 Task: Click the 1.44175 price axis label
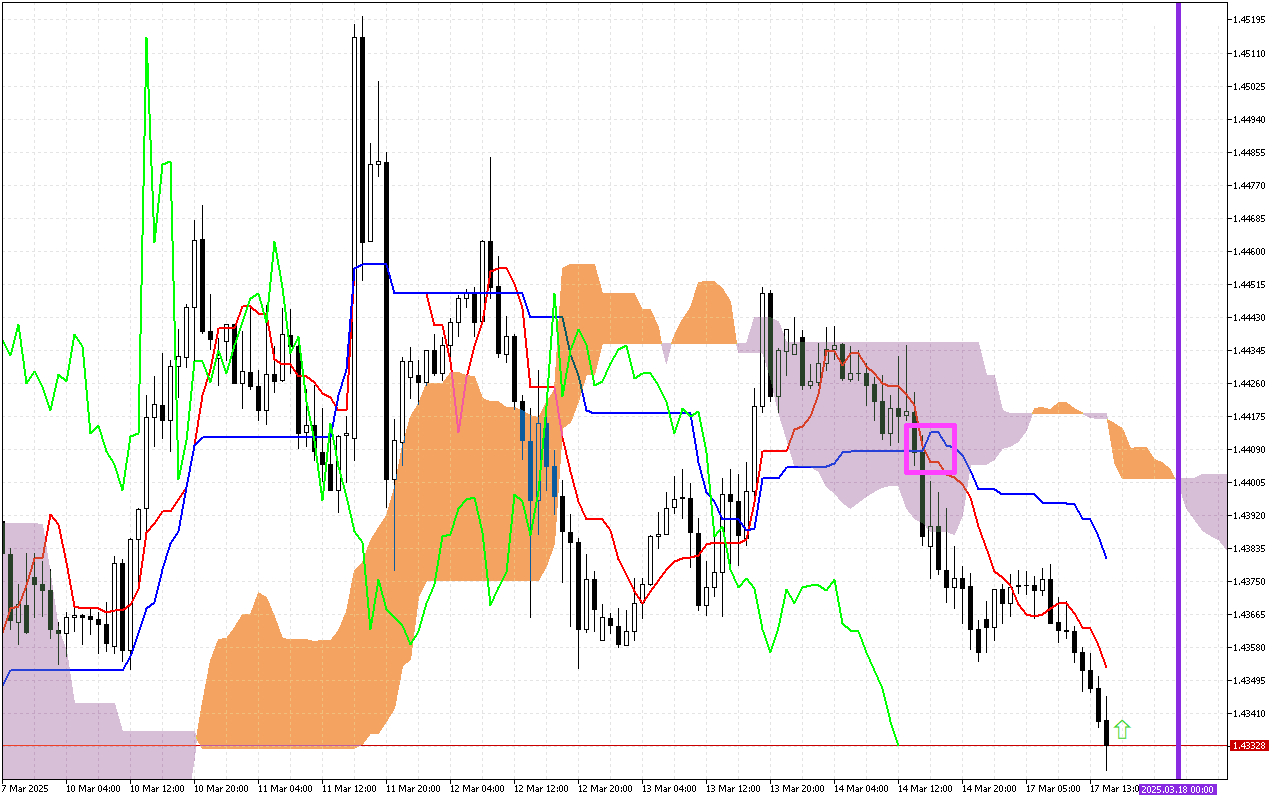pos(1249,416)
